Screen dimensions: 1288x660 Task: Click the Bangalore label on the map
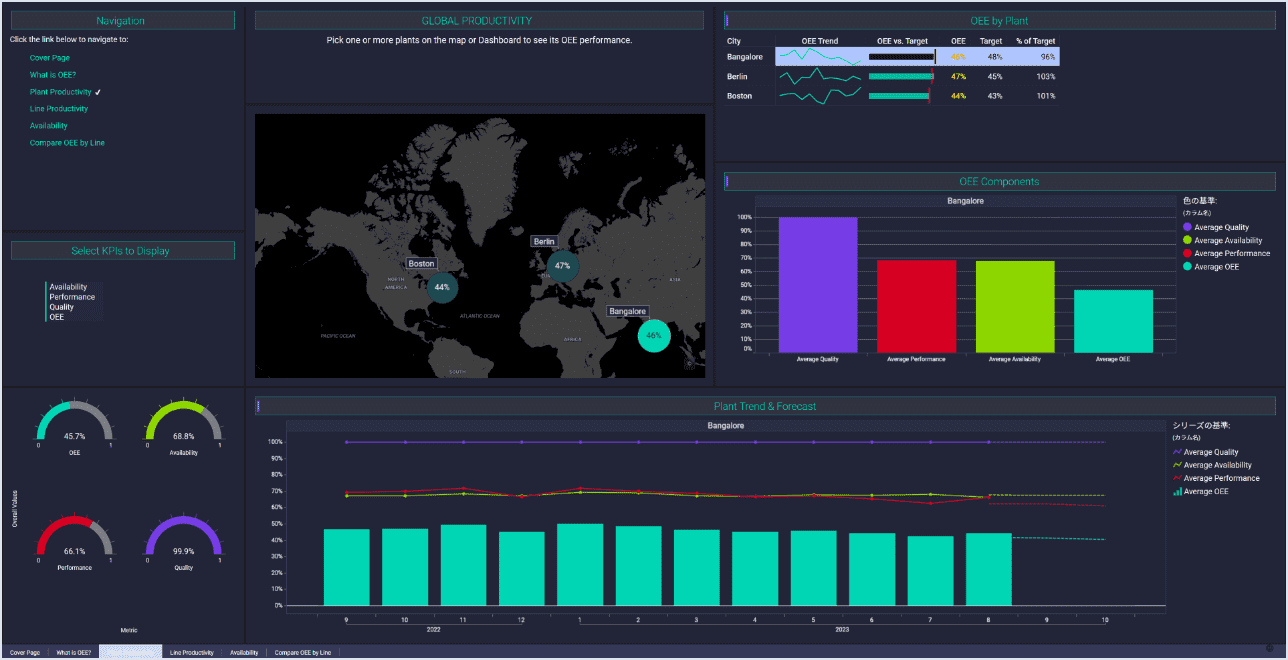pyautogui.click(x=627, y=312)
